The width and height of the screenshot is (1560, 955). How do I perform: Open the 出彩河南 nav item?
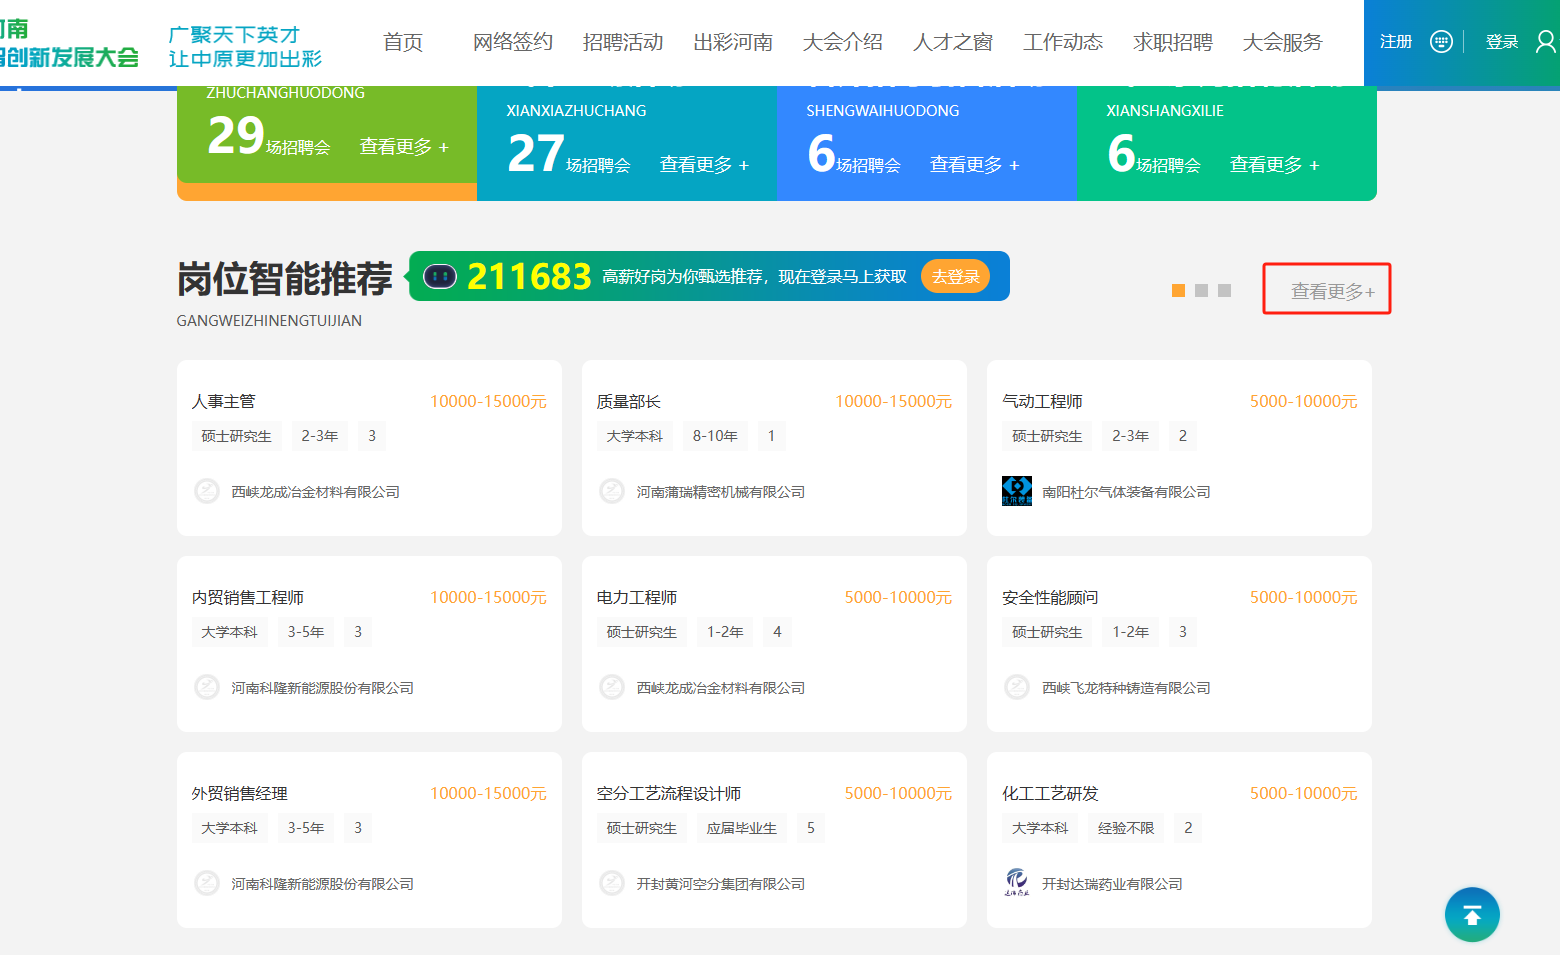[733, 42]
